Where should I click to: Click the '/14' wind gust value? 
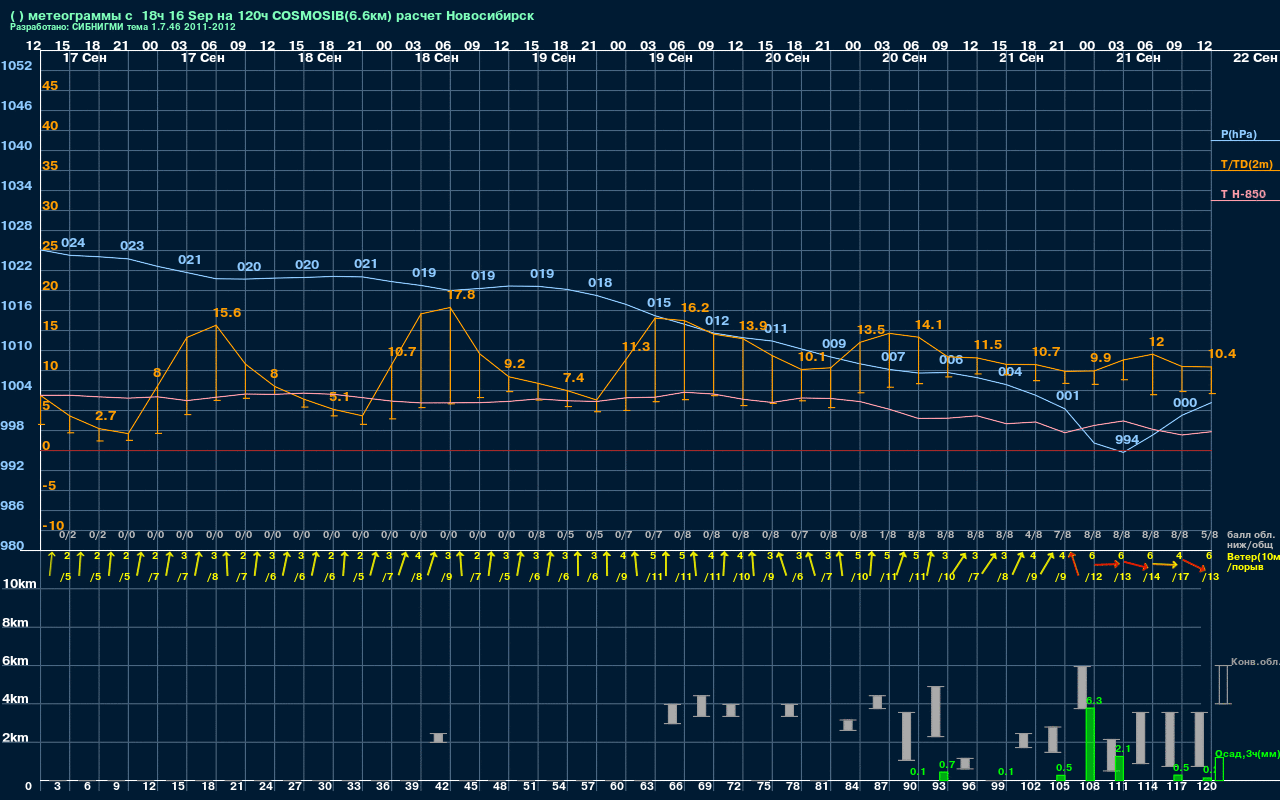point(1152,577)
